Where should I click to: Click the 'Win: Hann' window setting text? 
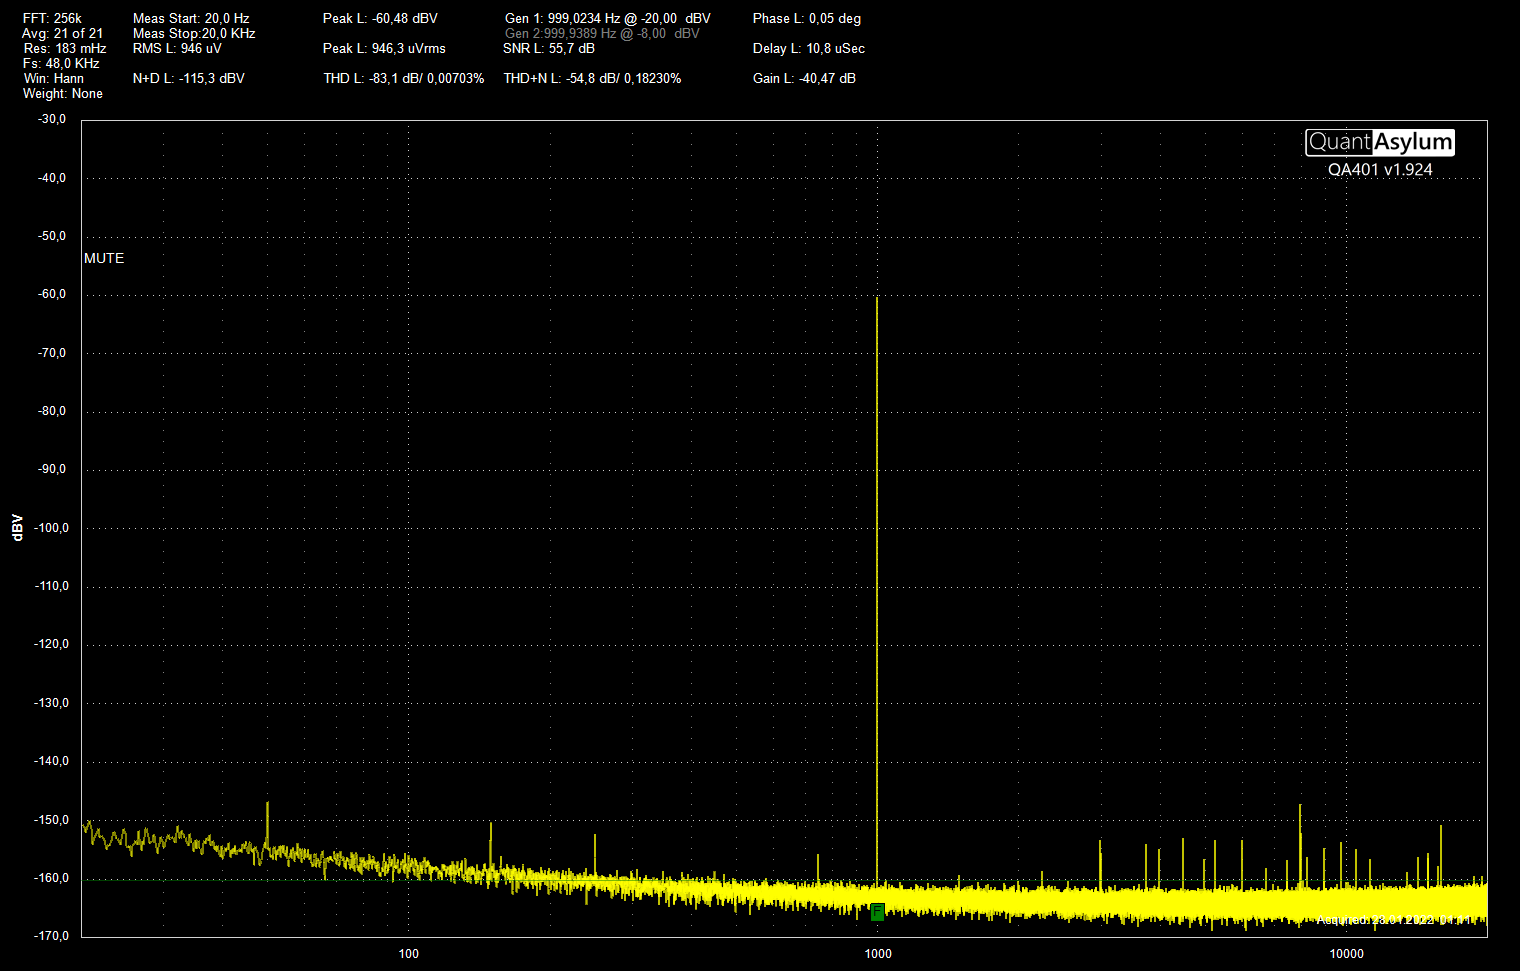coord(54,78)
